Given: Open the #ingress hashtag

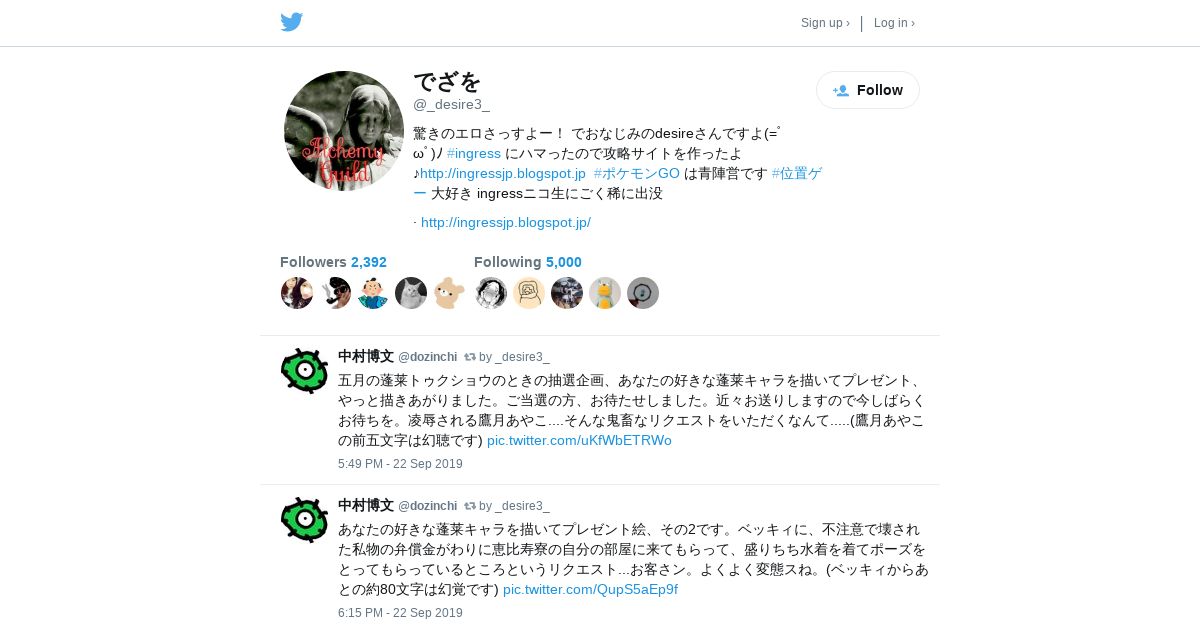Looking at the screenshot, I should (474, 153).
